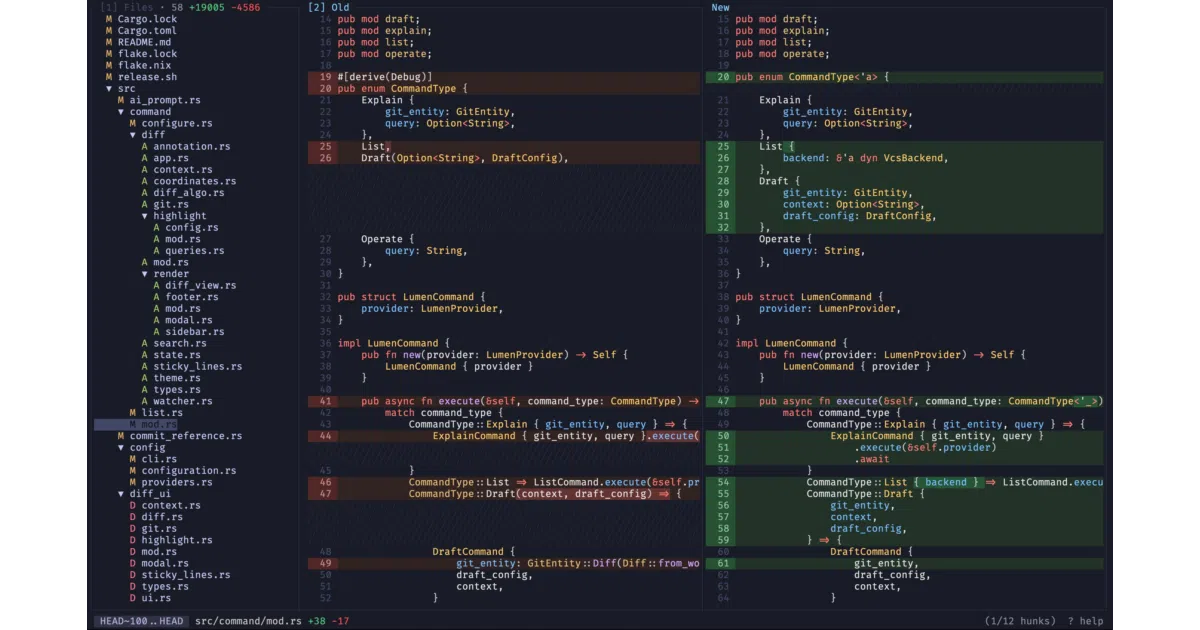The height and width of the screenshot is (630, 1200).
Task: Collapse the highlight folder in file tree
Action: tap(145, 216)
